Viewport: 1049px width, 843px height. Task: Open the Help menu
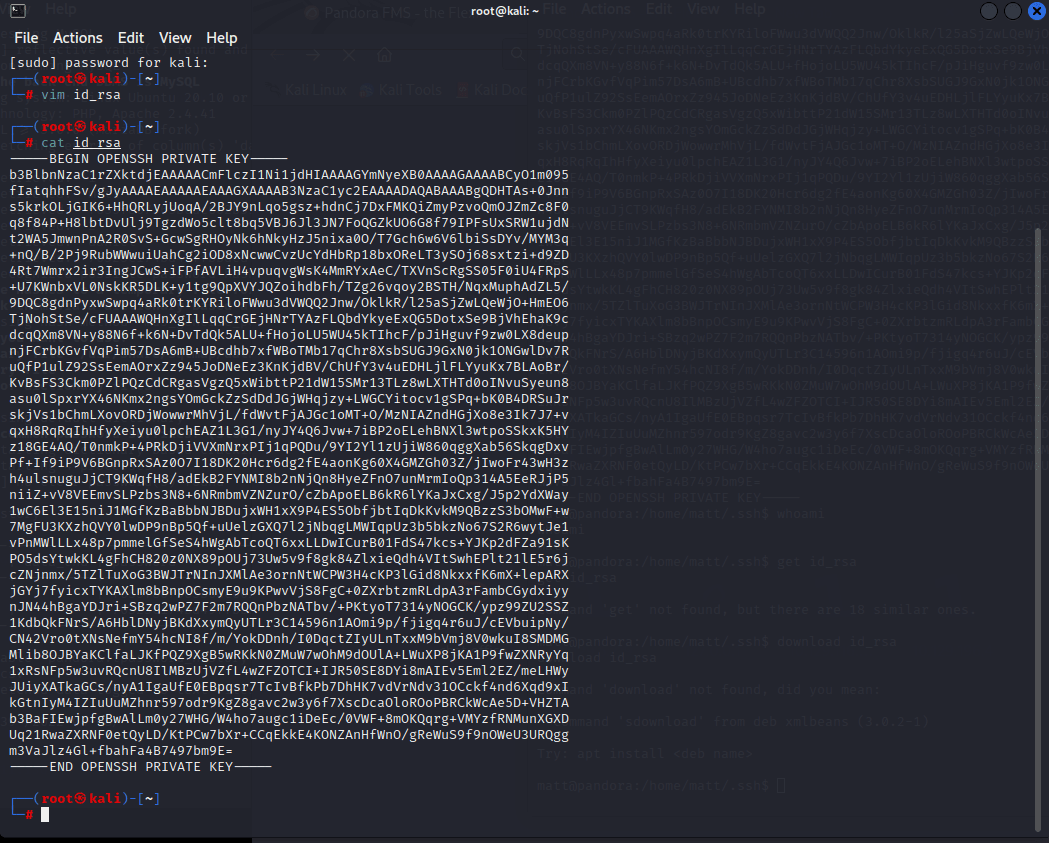tap(222, 38)
